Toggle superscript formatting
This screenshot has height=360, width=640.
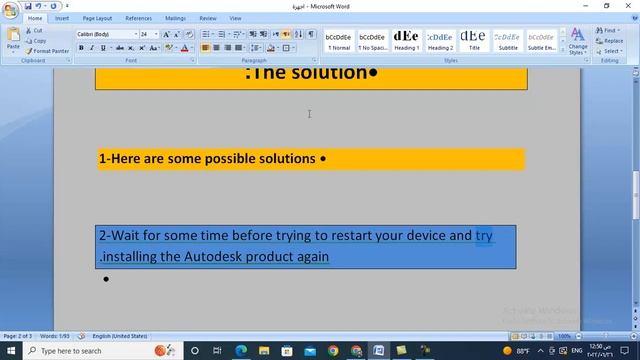click(142, 48)
